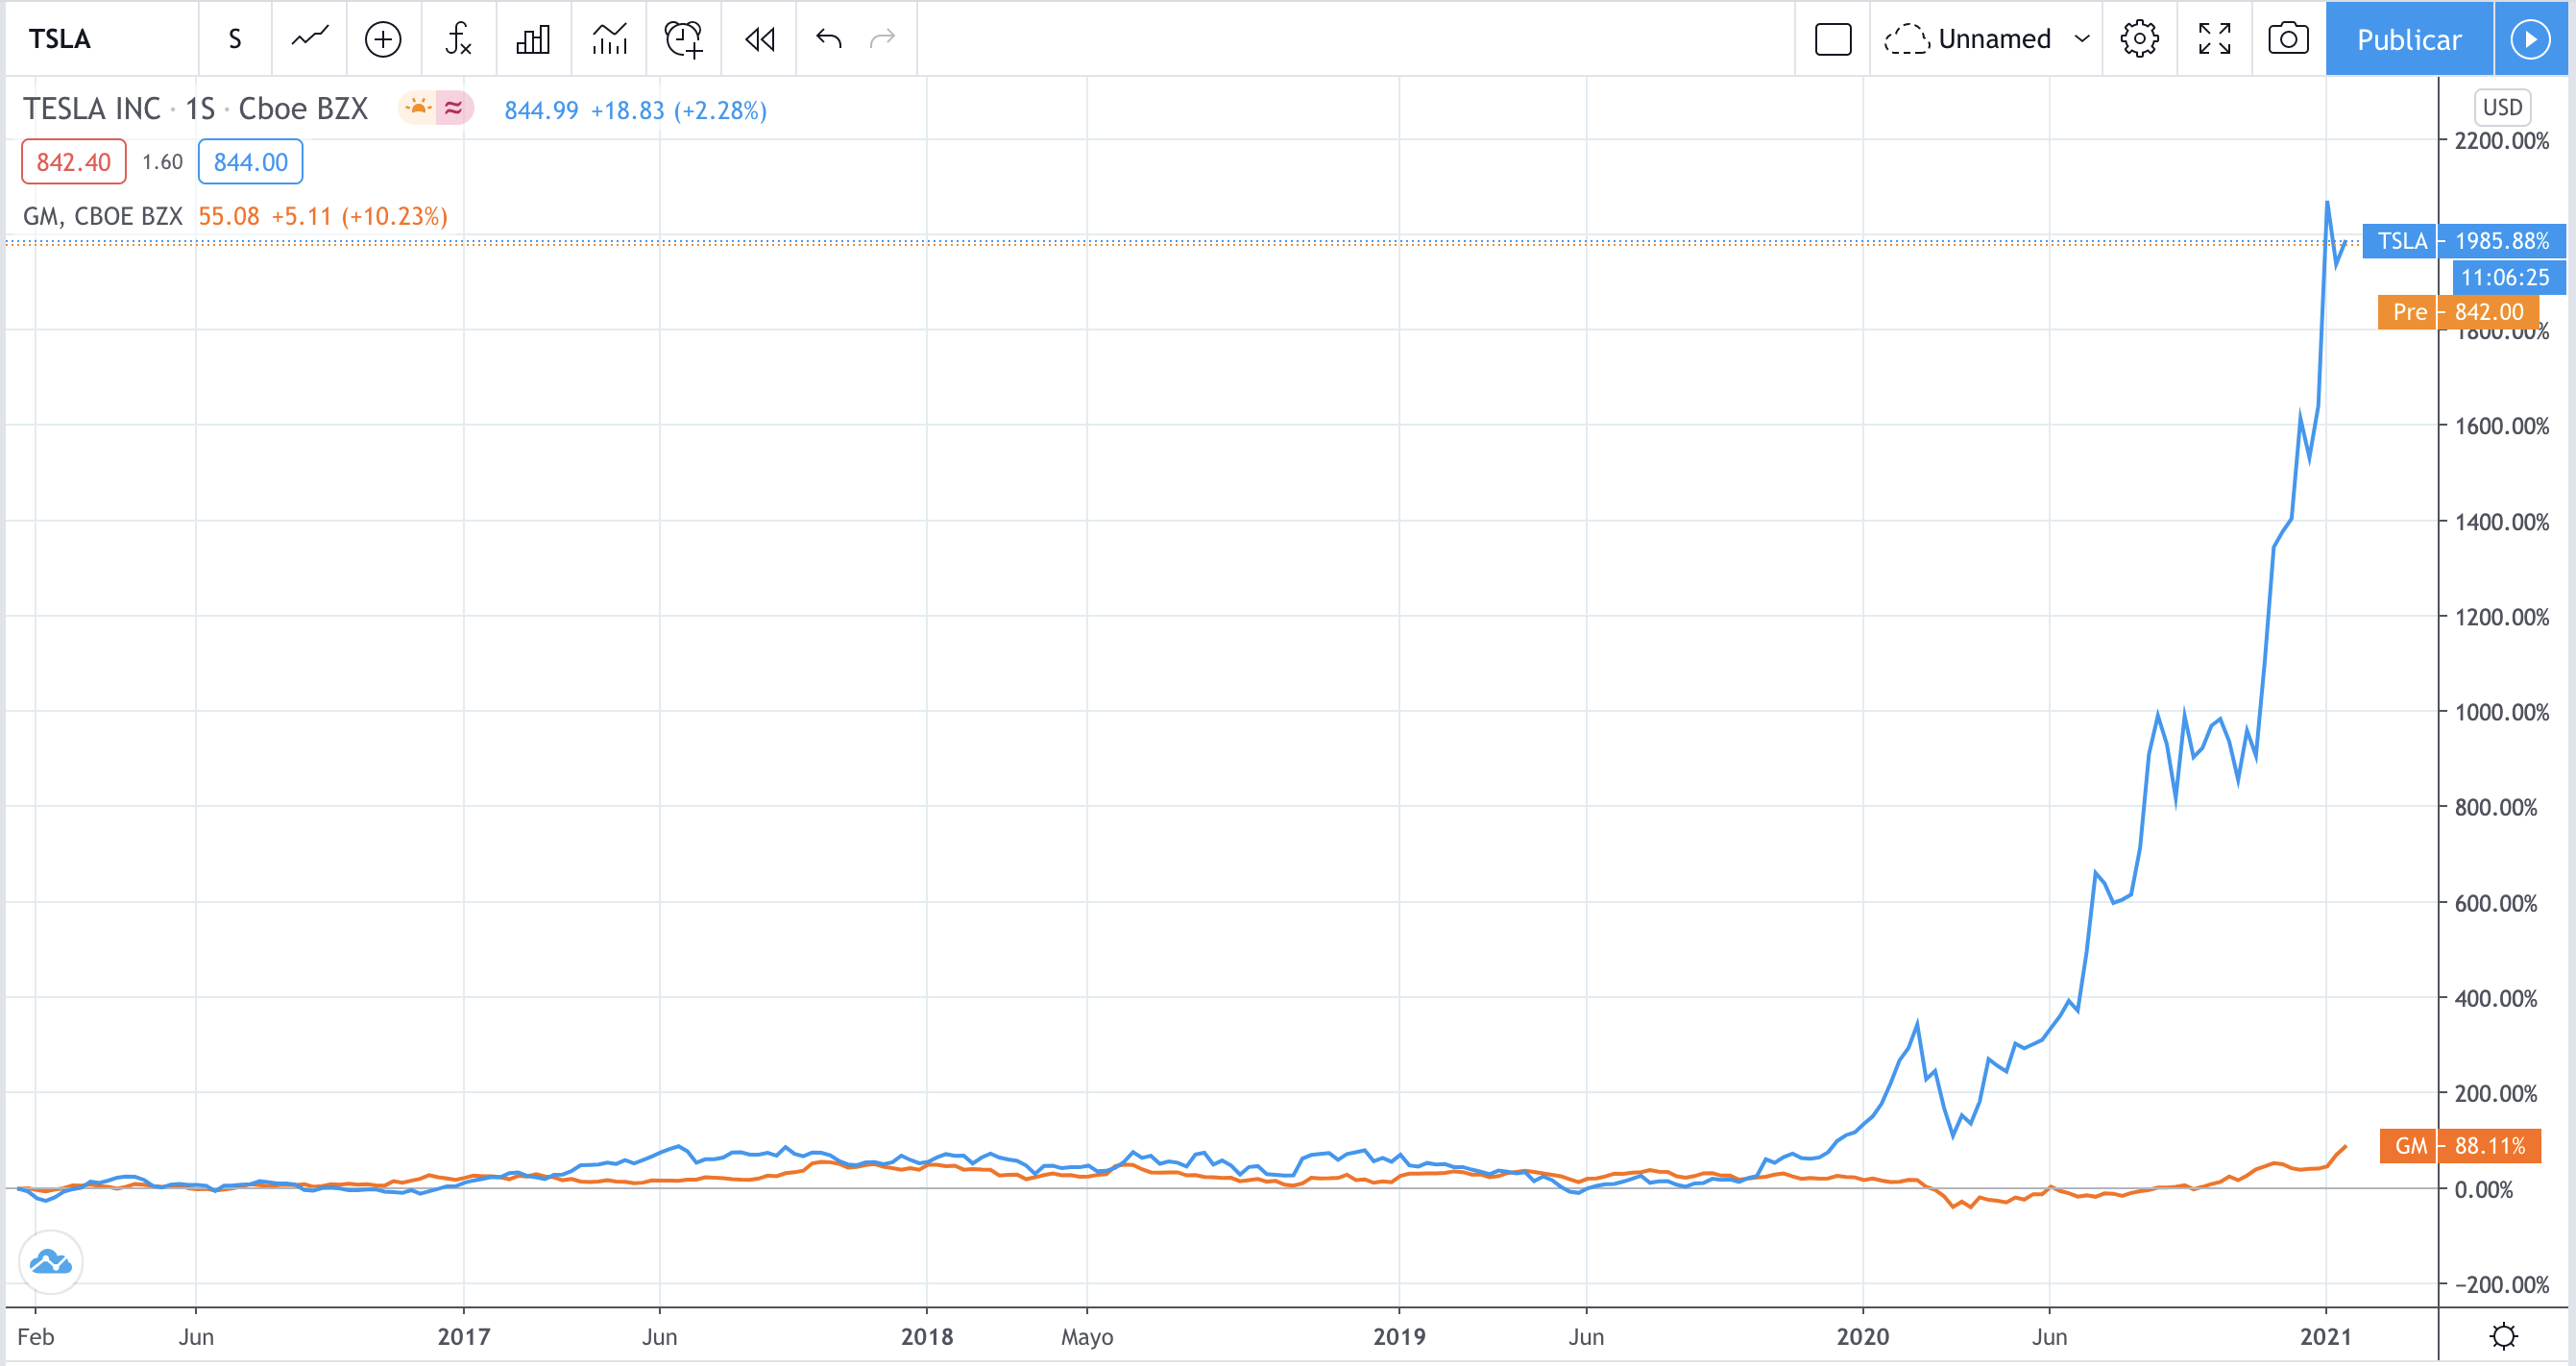Open indicators and strategies fx menu
The height and width of the screenshot is (1366, 2576).
point(458,39)
